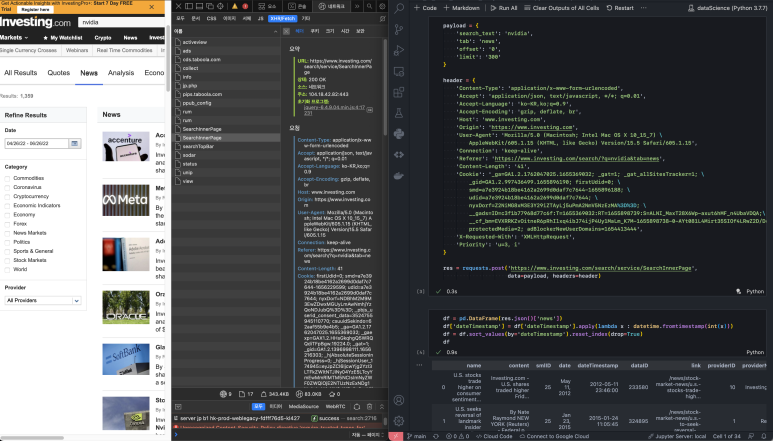This screenshot has width=773, height=441.
Task: Dock Web Inspector to the side
Action: click(x=189, y=6)
